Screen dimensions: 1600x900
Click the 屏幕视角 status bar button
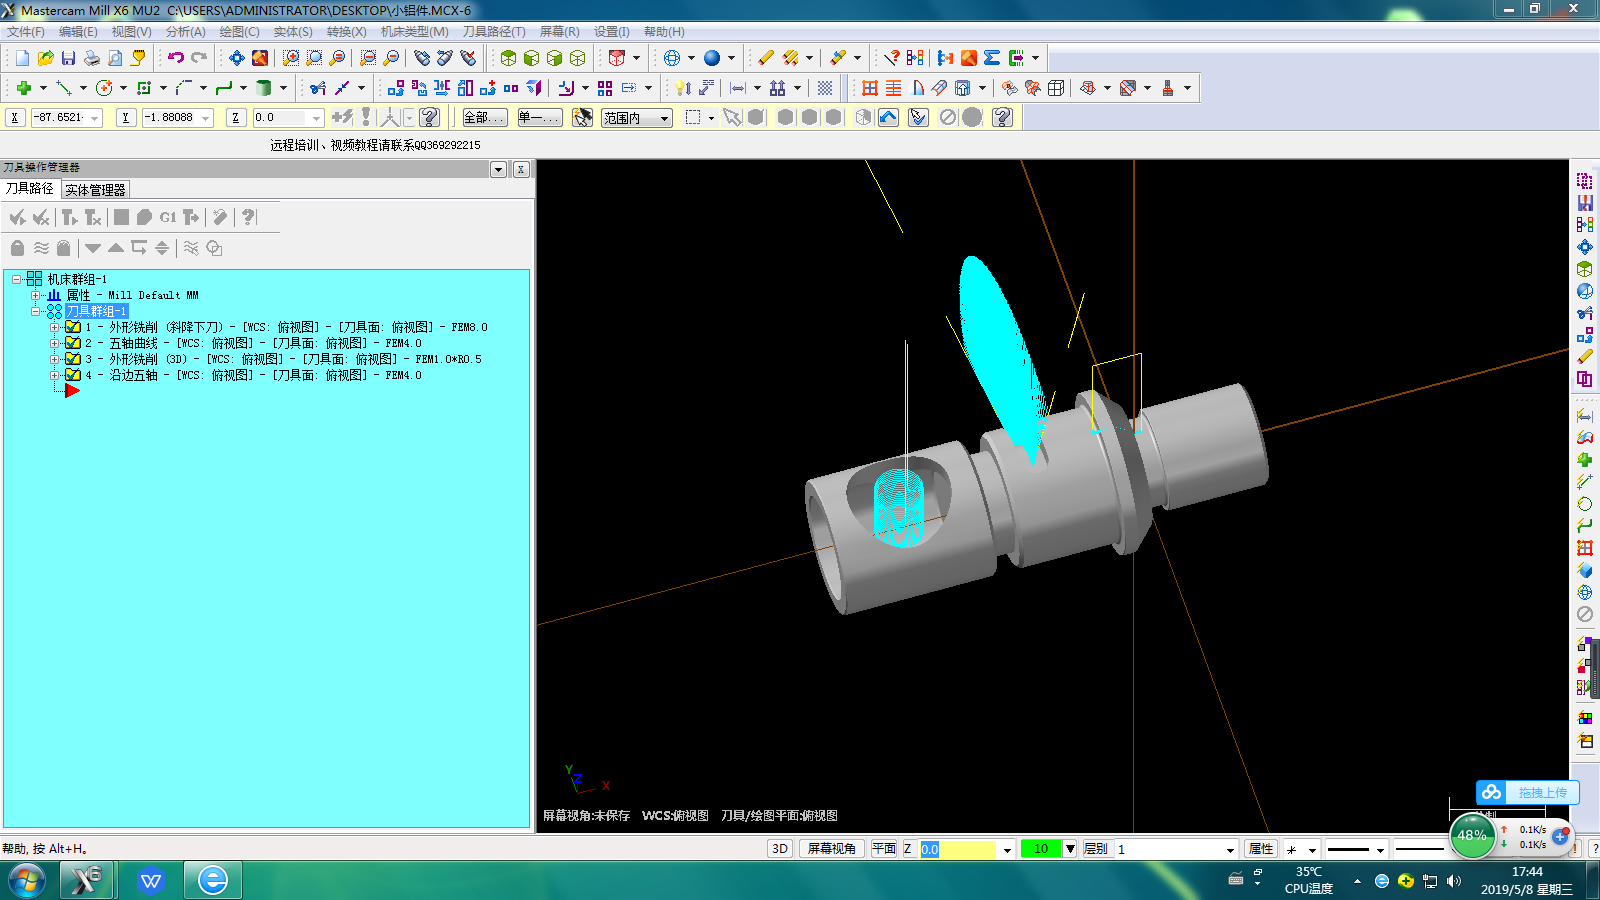coord(832,849)
